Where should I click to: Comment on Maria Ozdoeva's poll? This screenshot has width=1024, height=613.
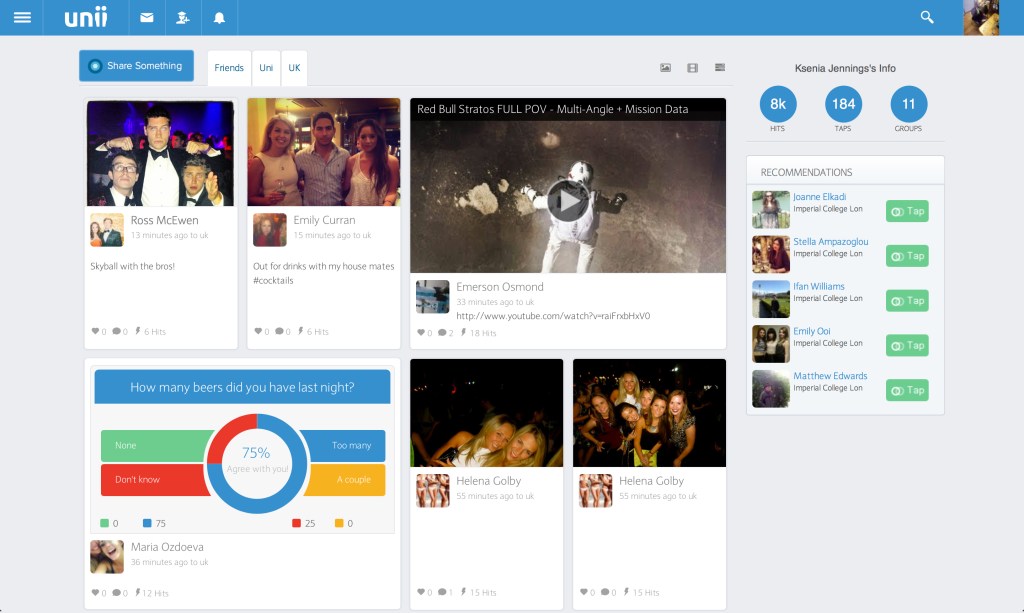click(x=116, y=593)
